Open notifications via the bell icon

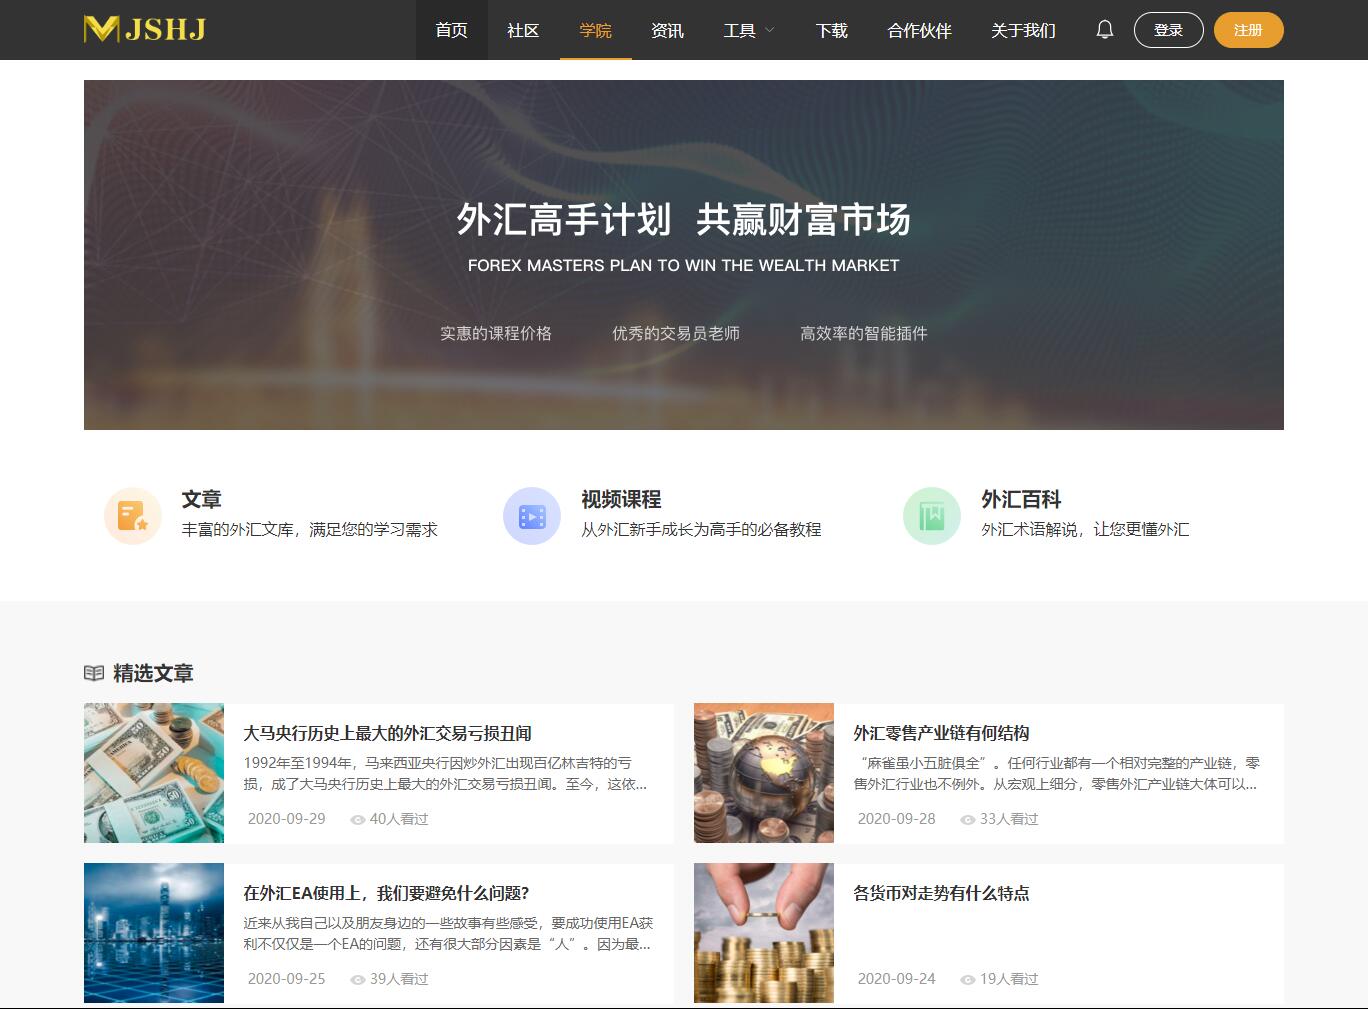(x=1104, y=30)
